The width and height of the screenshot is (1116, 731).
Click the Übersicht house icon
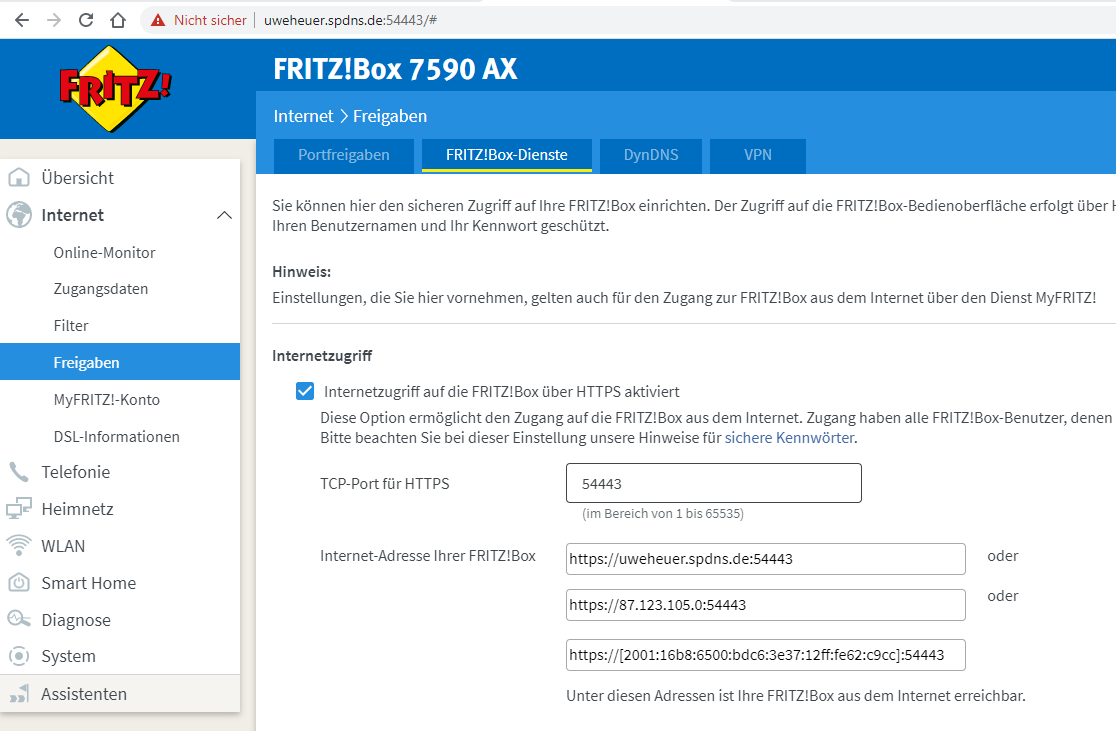[19, 178]
